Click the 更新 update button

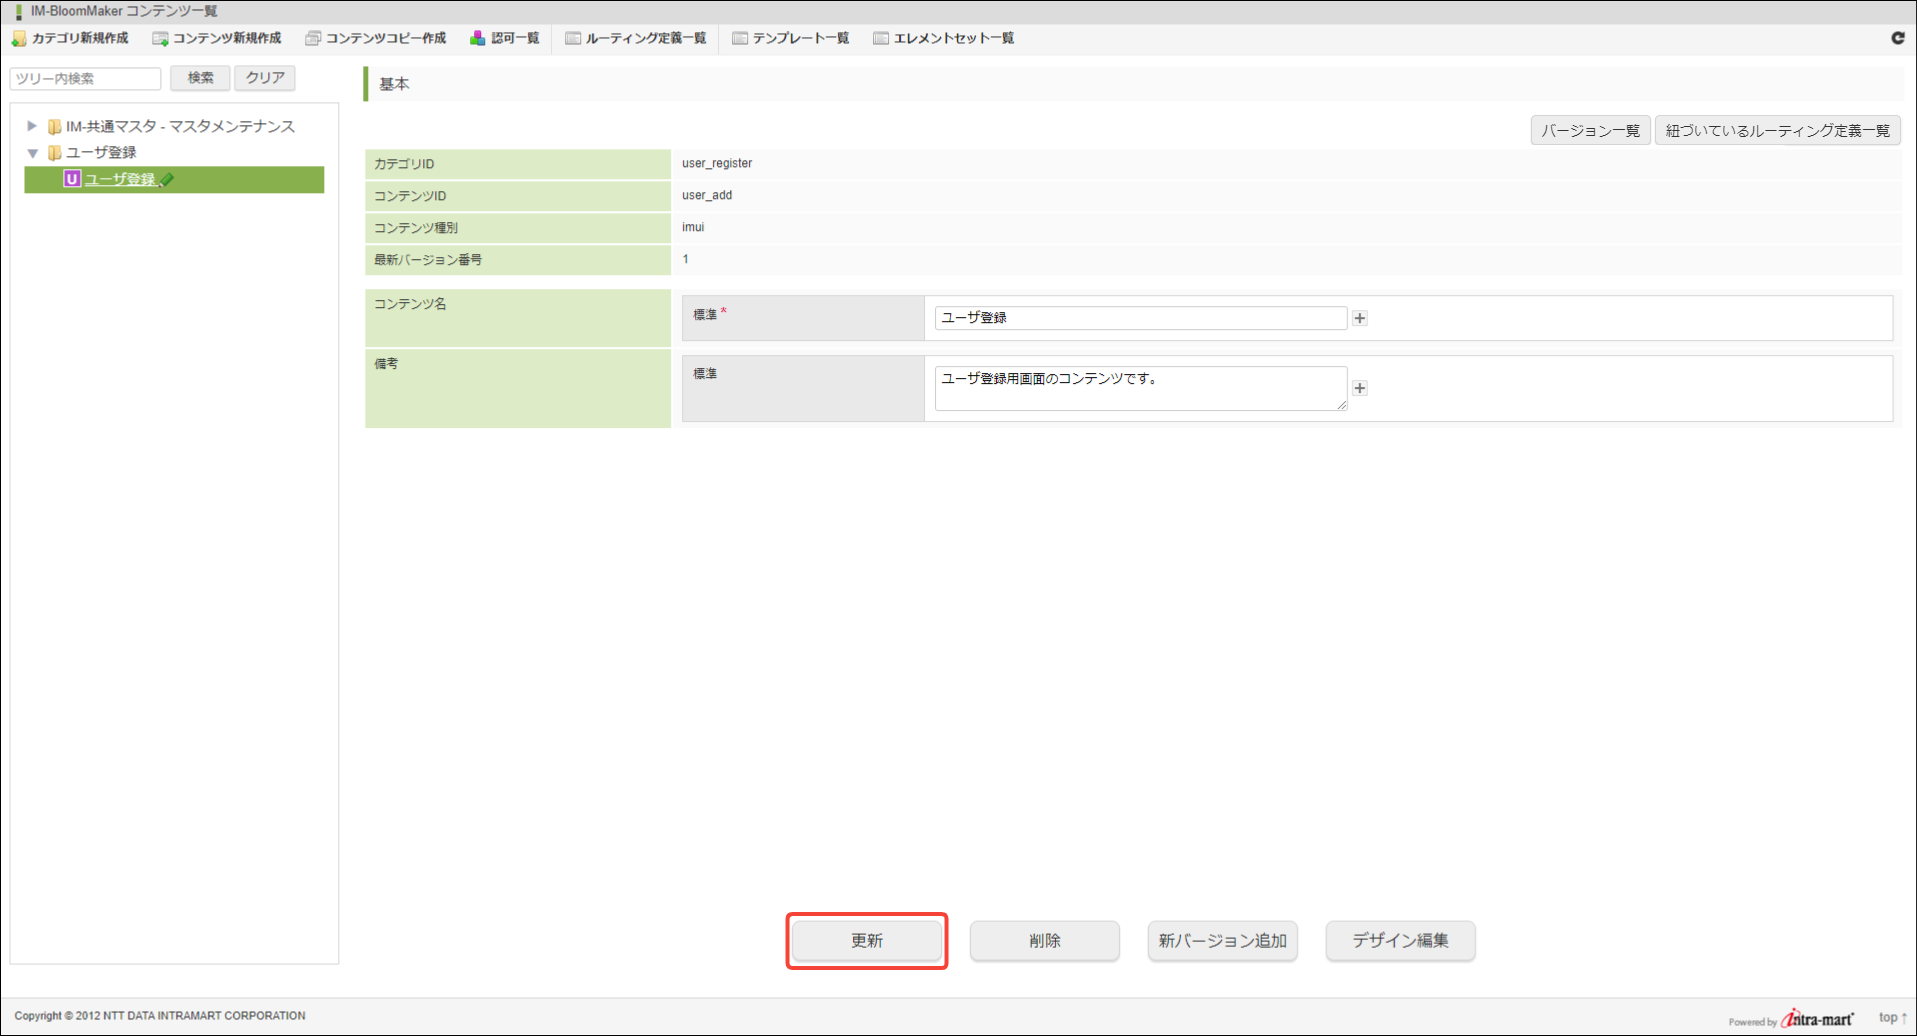[866, 940]
